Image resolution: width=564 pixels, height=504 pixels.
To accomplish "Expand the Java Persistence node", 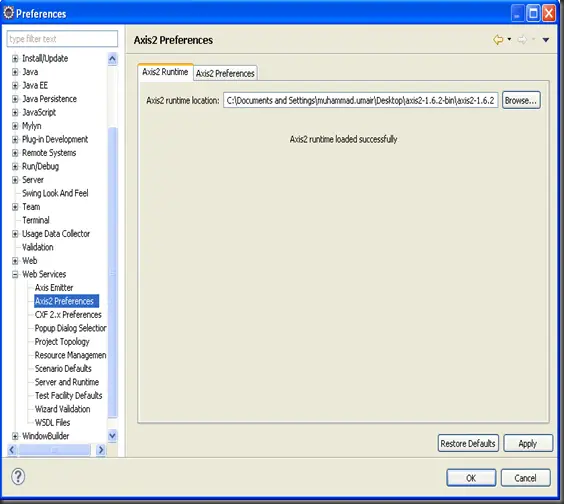I will [x=15, y=99].
